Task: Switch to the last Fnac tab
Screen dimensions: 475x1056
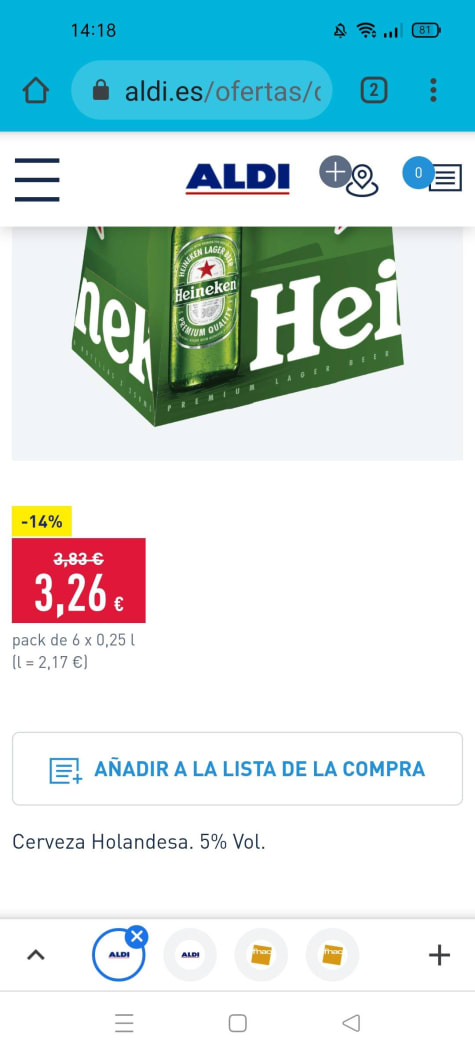Action: [x=332, y=955]
